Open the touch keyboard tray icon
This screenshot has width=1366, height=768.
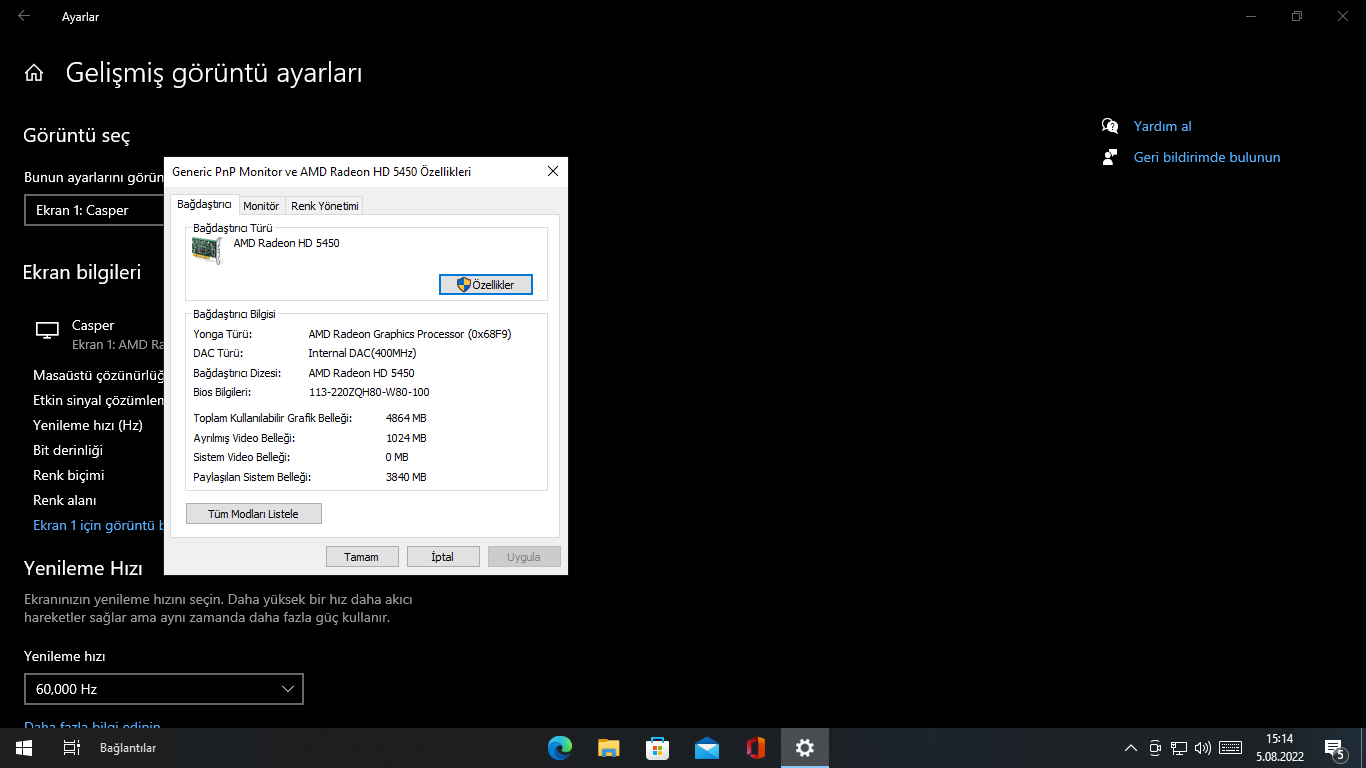coord(1231,748)
